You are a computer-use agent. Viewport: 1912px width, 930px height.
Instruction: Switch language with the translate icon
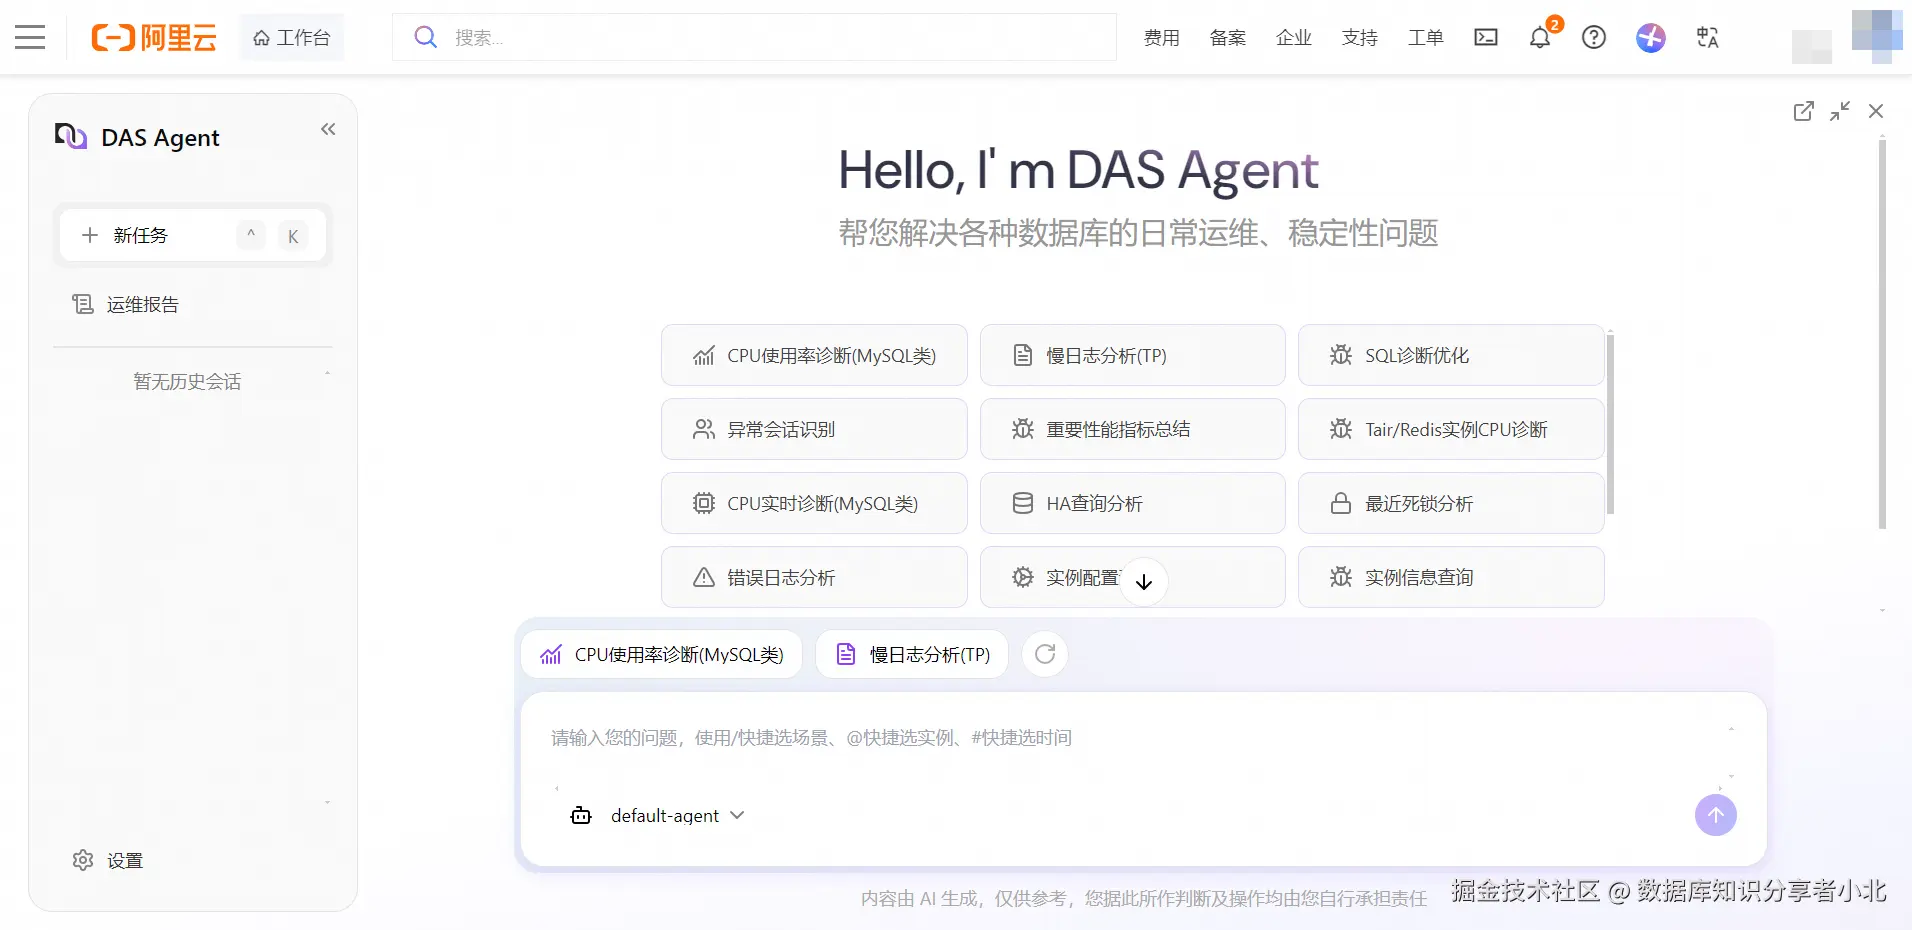tap(1707, 38)
